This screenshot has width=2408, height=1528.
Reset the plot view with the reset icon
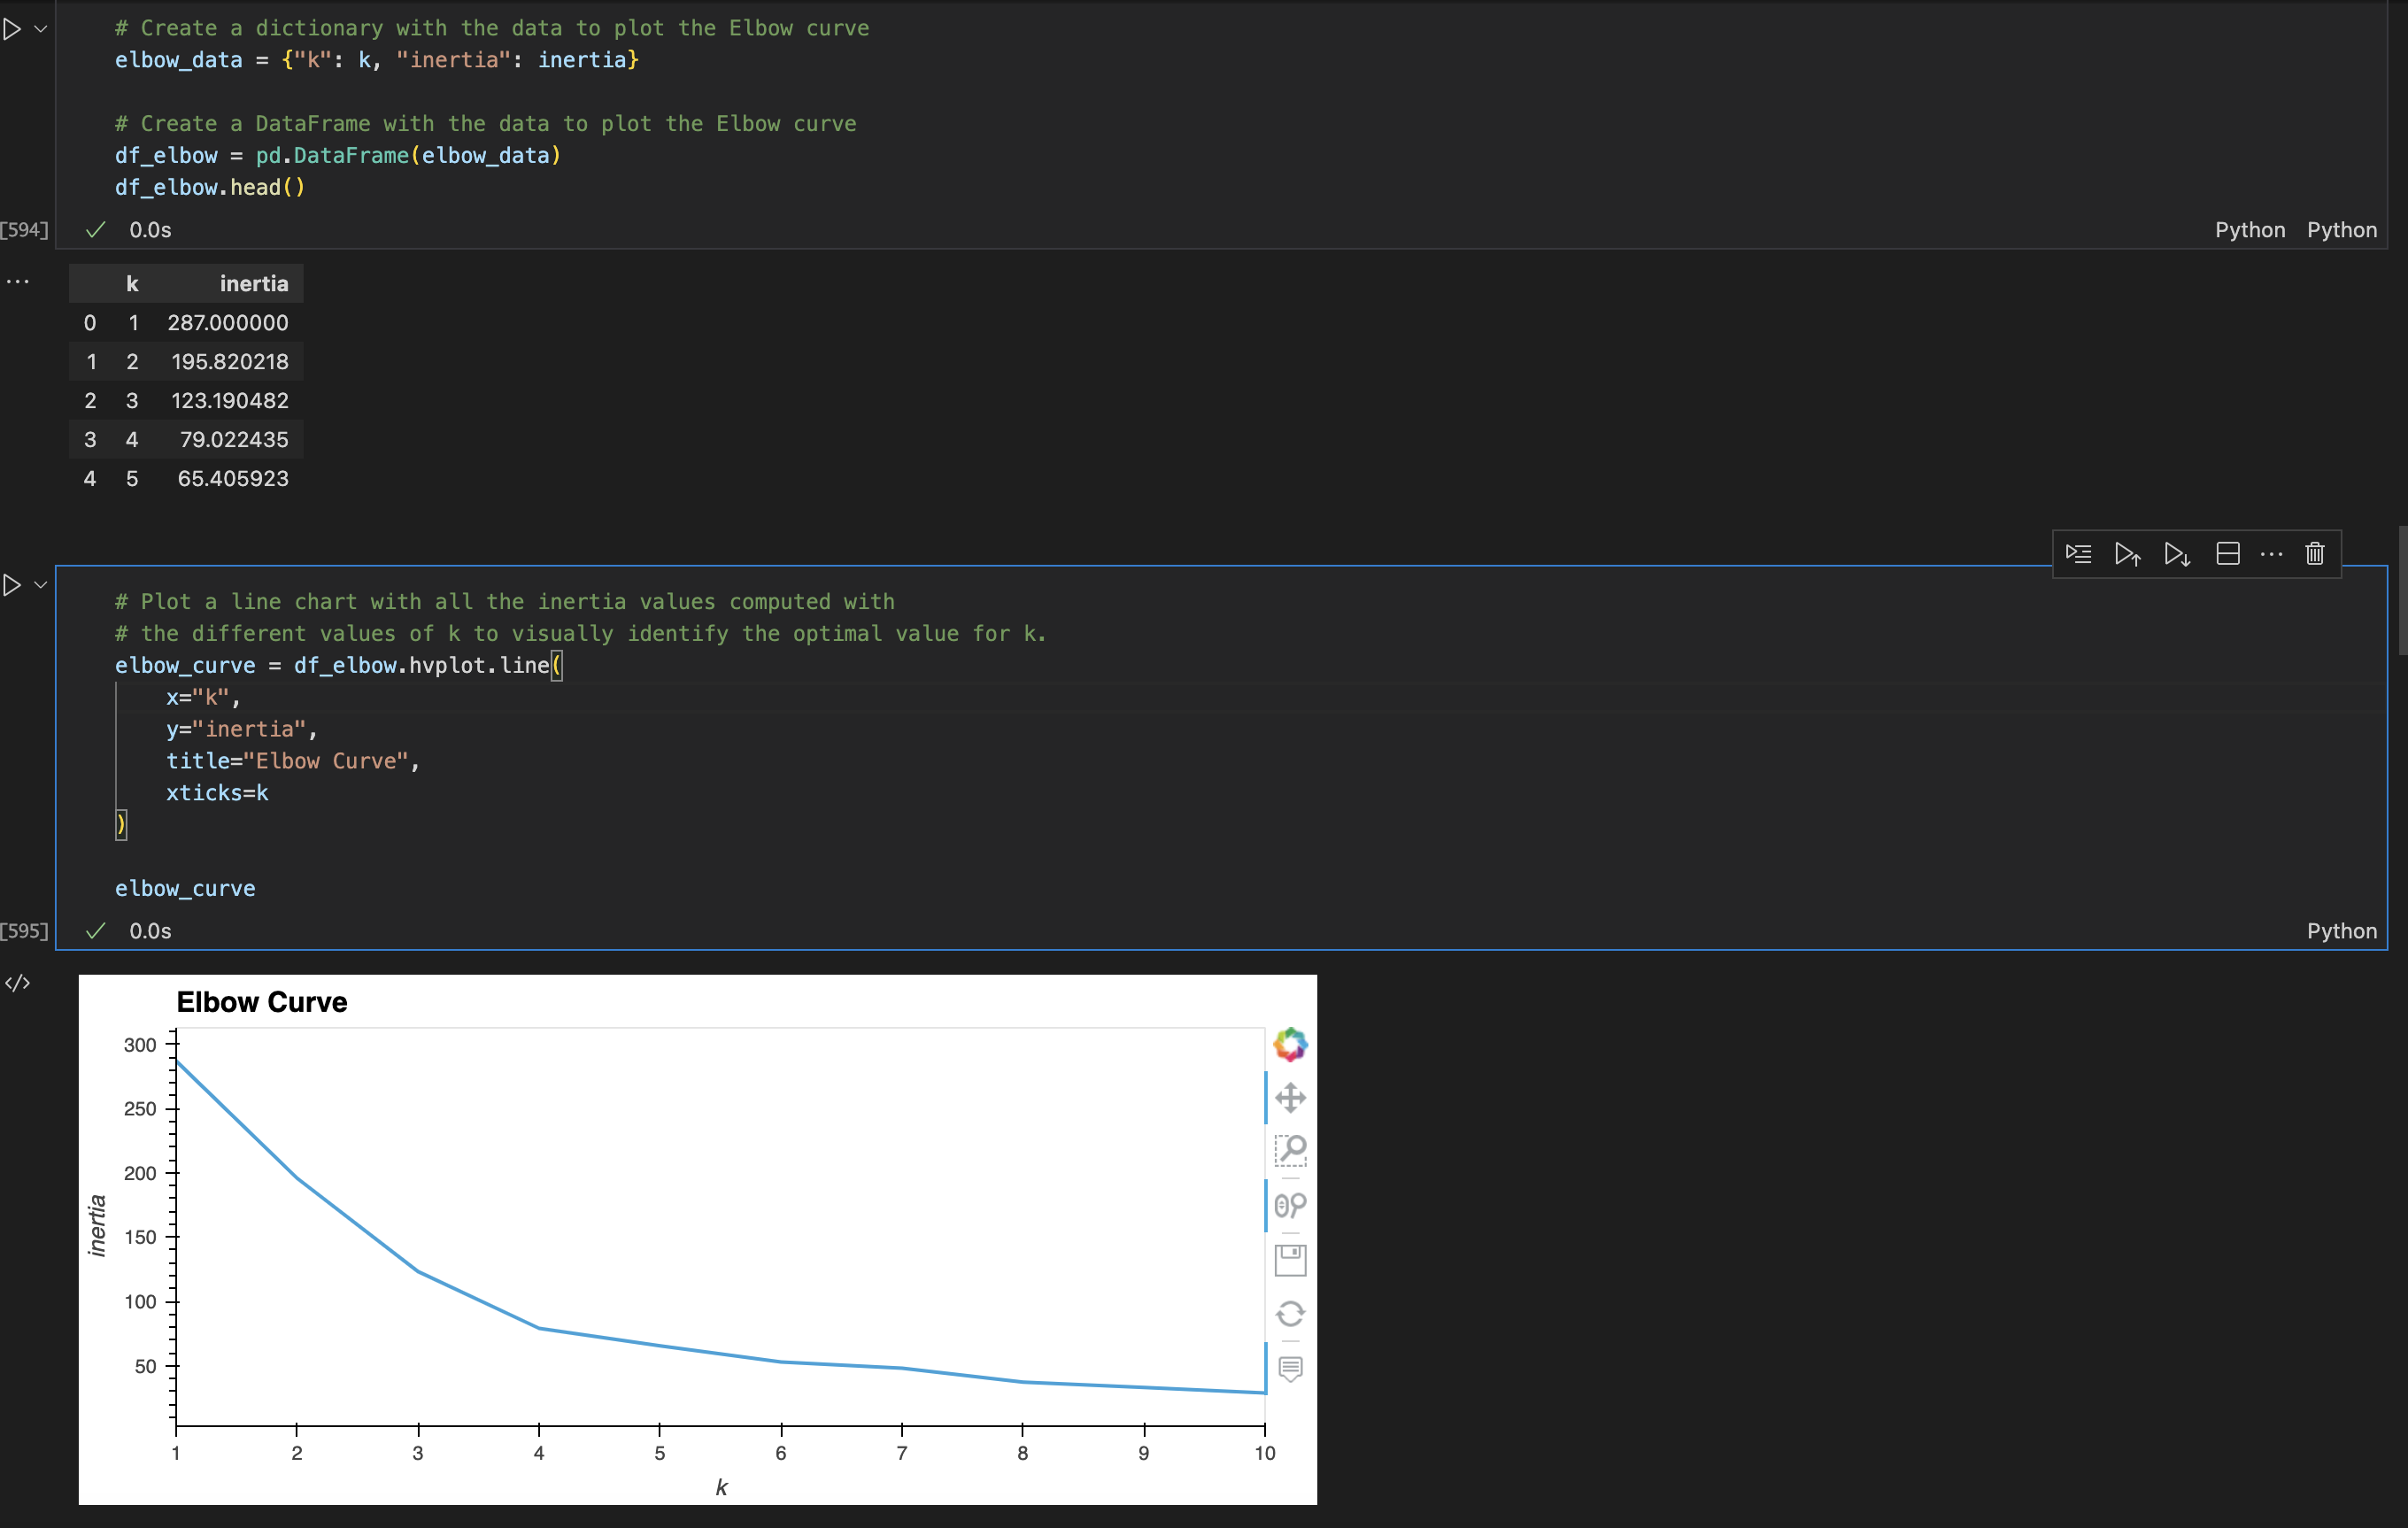pyautogui.click(x=1290, y=1313)
